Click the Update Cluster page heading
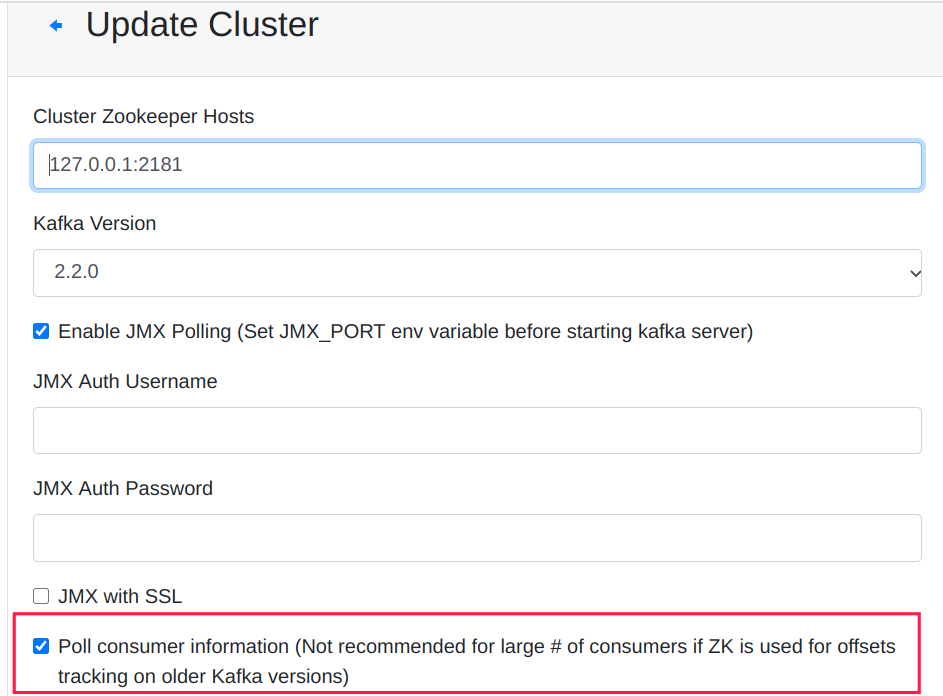 202,25
